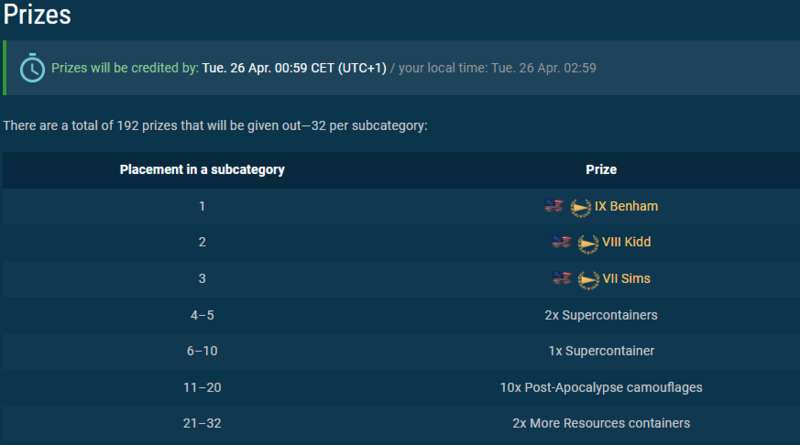Select the '2x Supercontainers' prize cell
800x445 pixels.
tap(601, 315)
